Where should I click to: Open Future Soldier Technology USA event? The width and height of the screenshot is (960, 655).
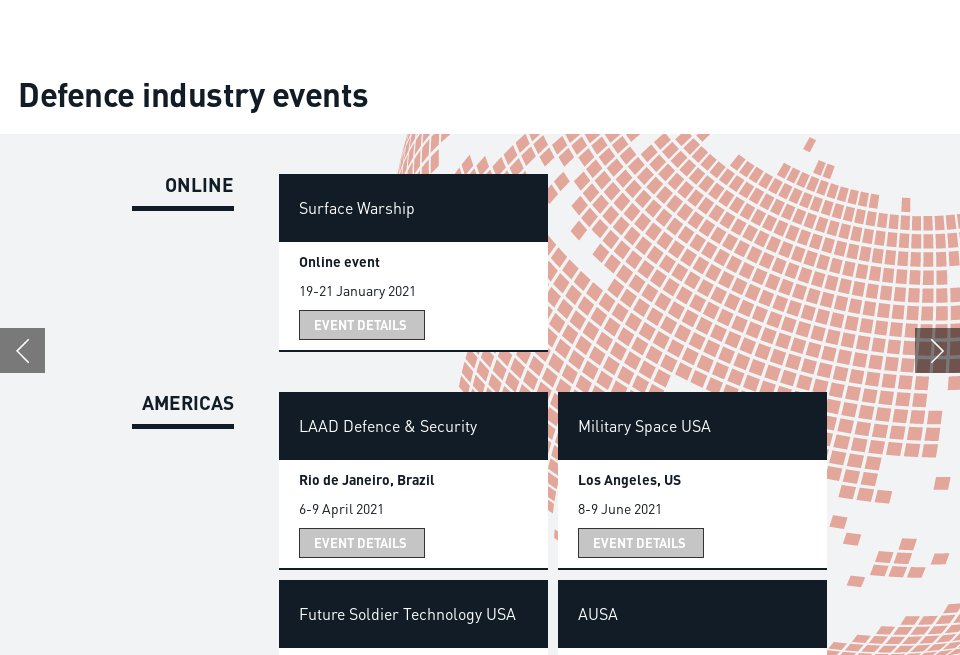[407, 614]
